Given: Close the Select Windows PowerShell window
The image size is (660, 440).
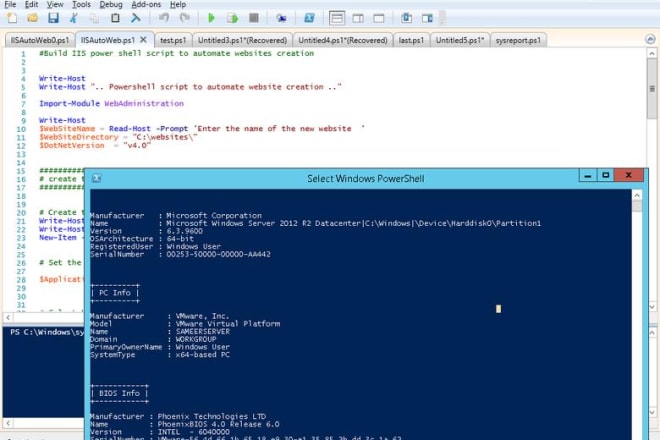Looking at the screenshot, I should pyautogui.click(x=629, y=175).
